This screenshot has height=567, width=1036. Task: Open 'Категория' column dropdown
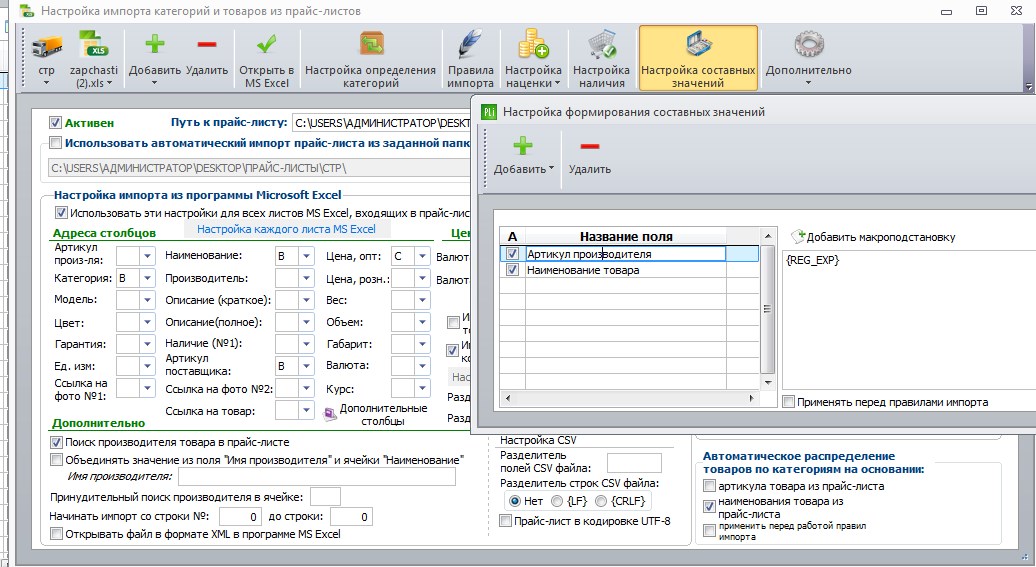(147, 278)
